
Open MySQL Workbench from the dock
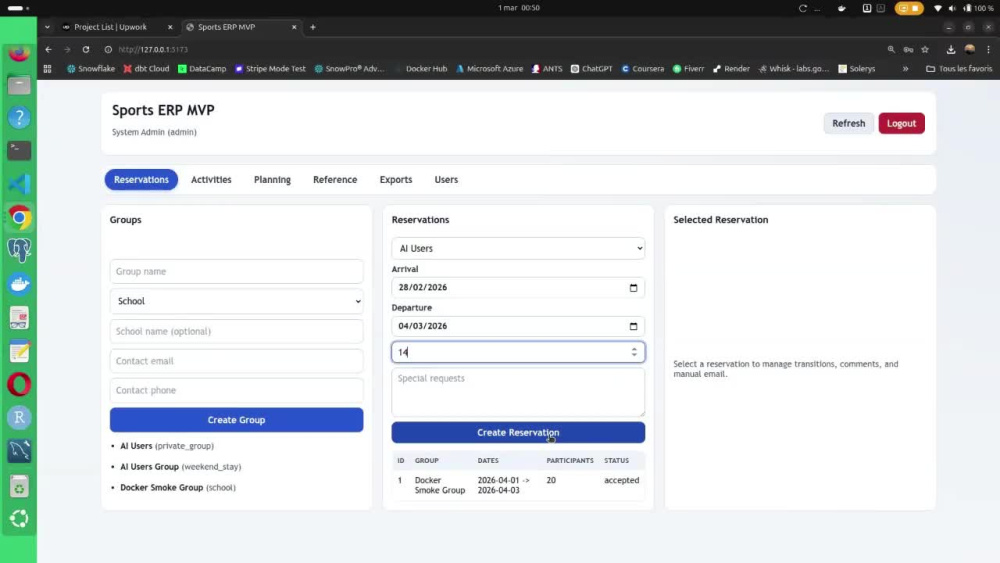pos(19,451)
